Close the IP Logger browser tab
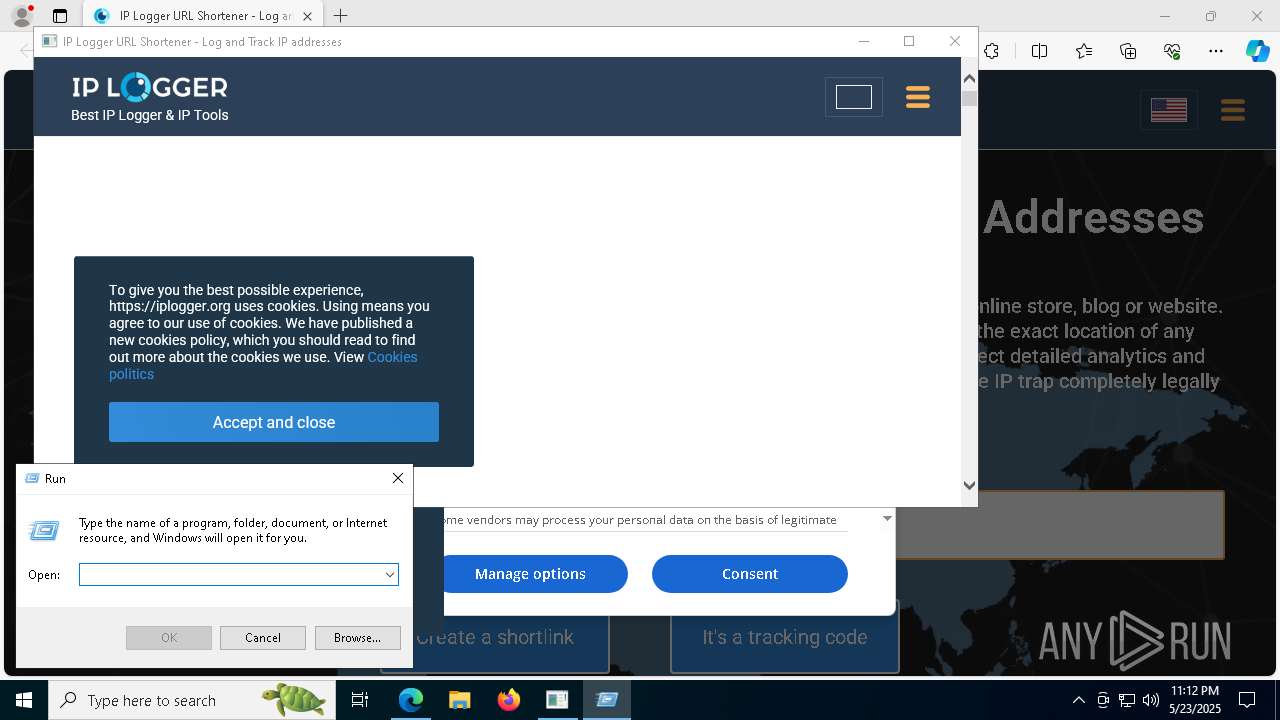Viewport: 1280px width, 720px height. (307, 16)
